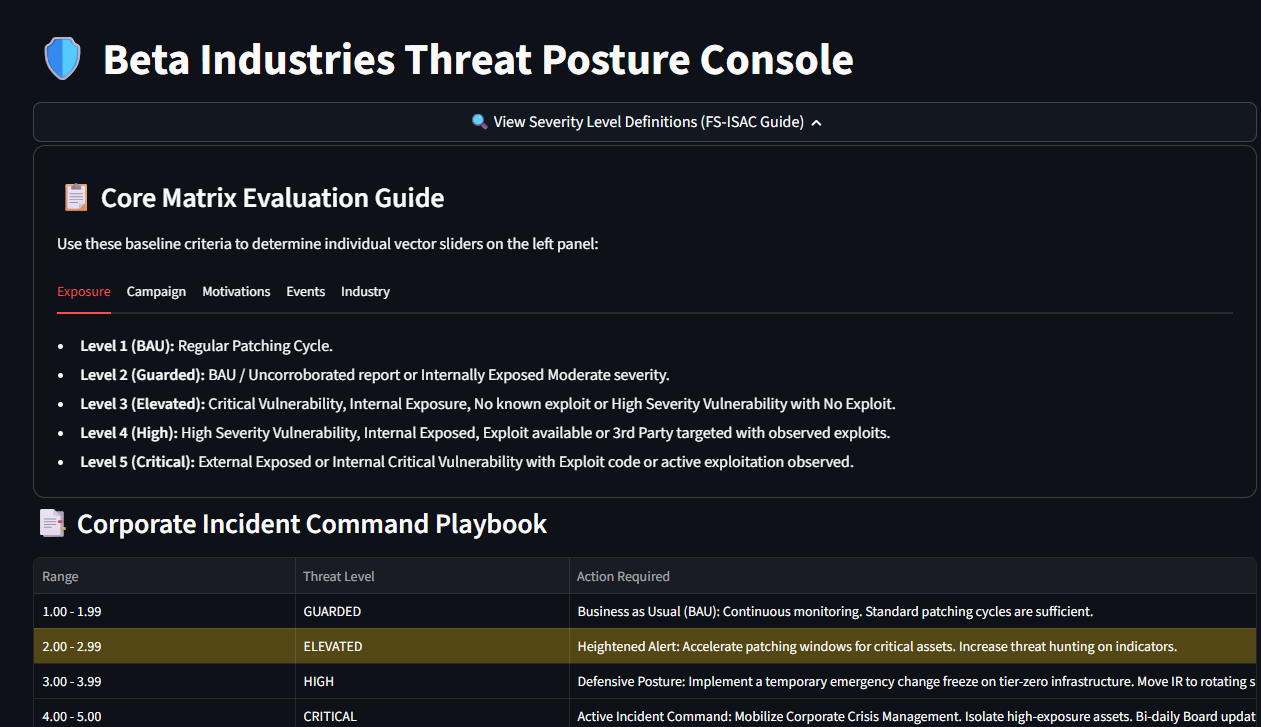This screenshot has height=727, width=1261.
Task: Click the Heightened Alert action cell
Action: pos(913,646)
